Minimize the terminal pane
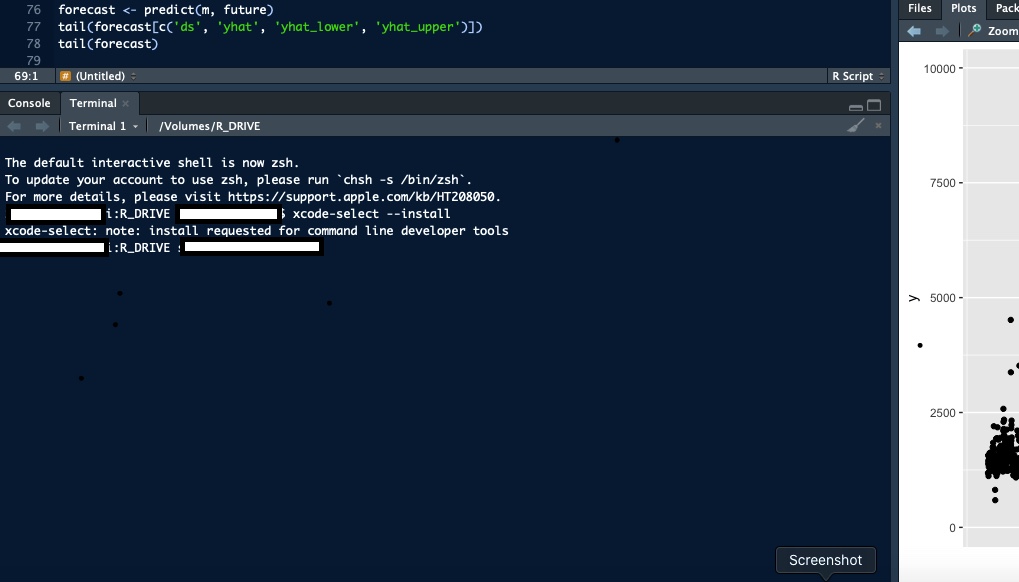Viewport: 1019px width, 582px height. click(x=856, y=107)
